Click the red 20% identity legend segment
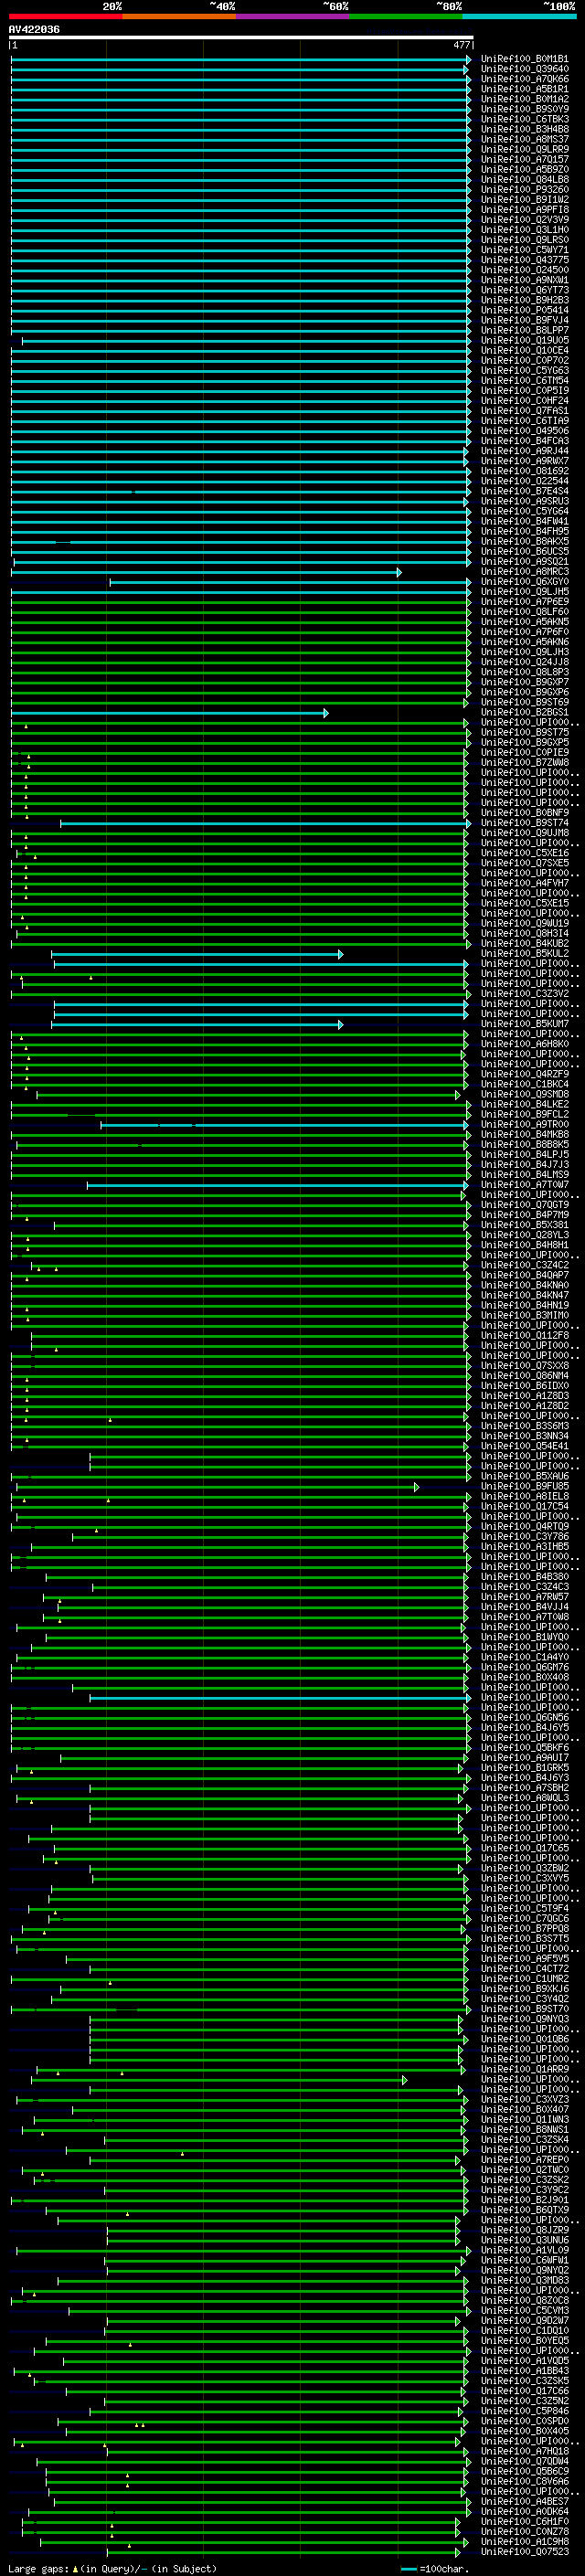Image resolution: width=585 pixels, height=2576 pixels. [66, 16]
